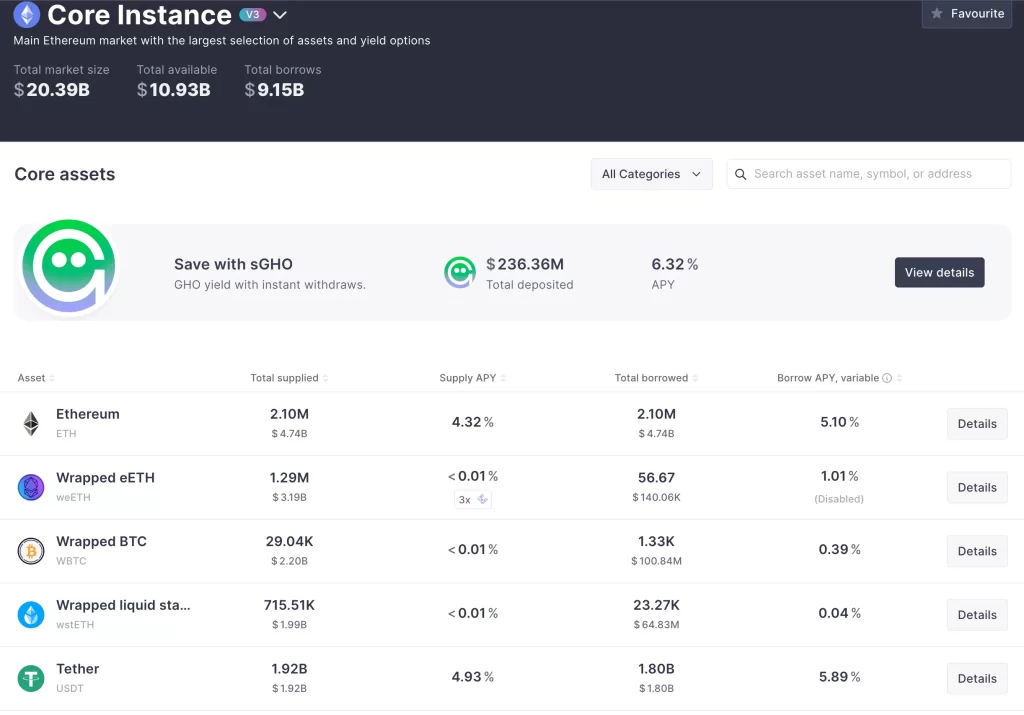Screen dimensions: 1024x715
Task: Click Tether Borrow APY 5.89%
Action: point(839,676)
